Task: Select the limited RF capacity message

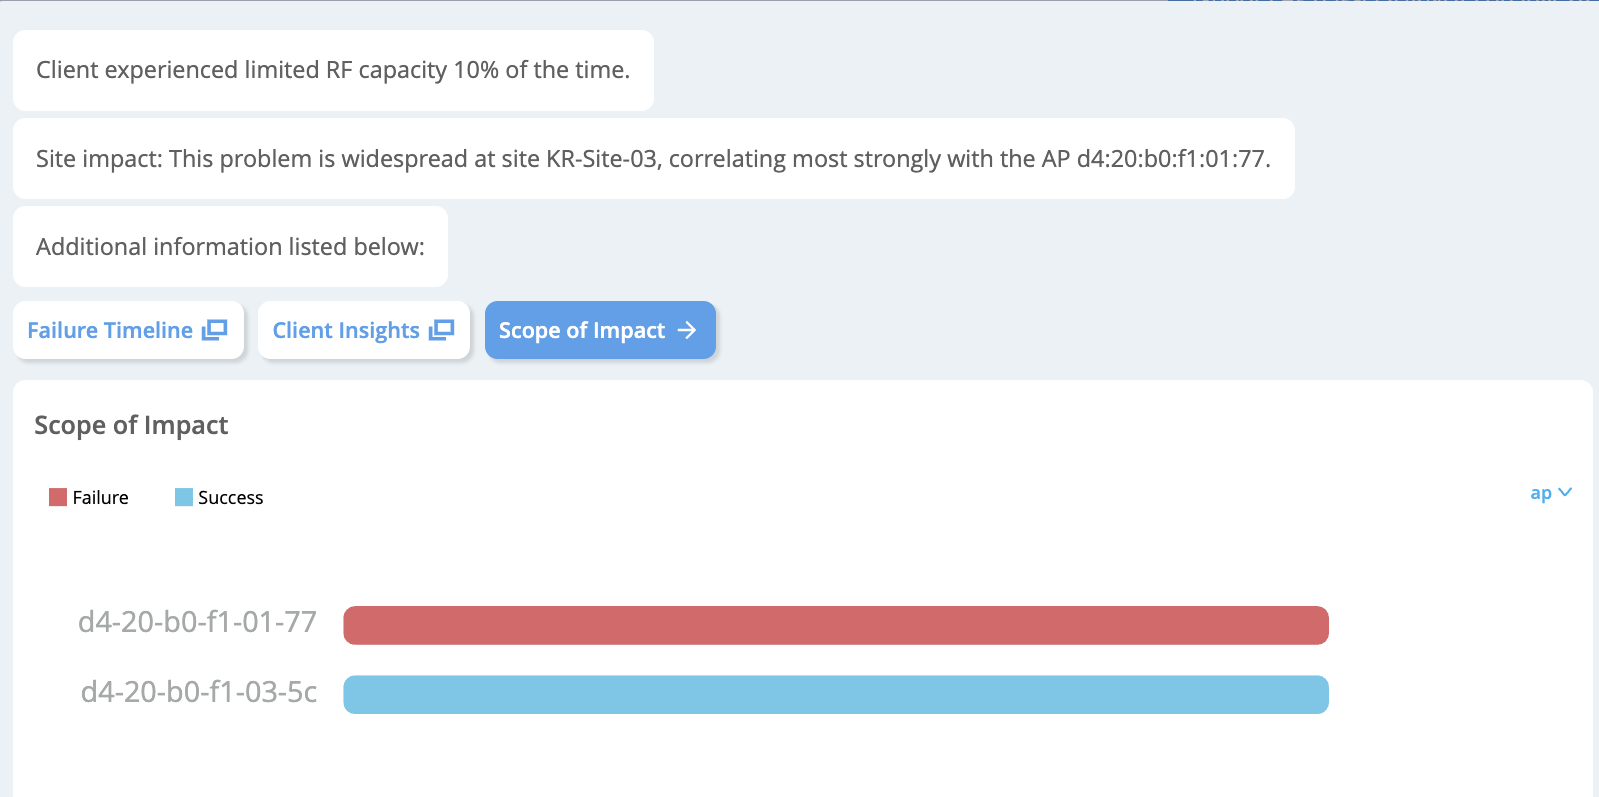Action: pos(333,70)
